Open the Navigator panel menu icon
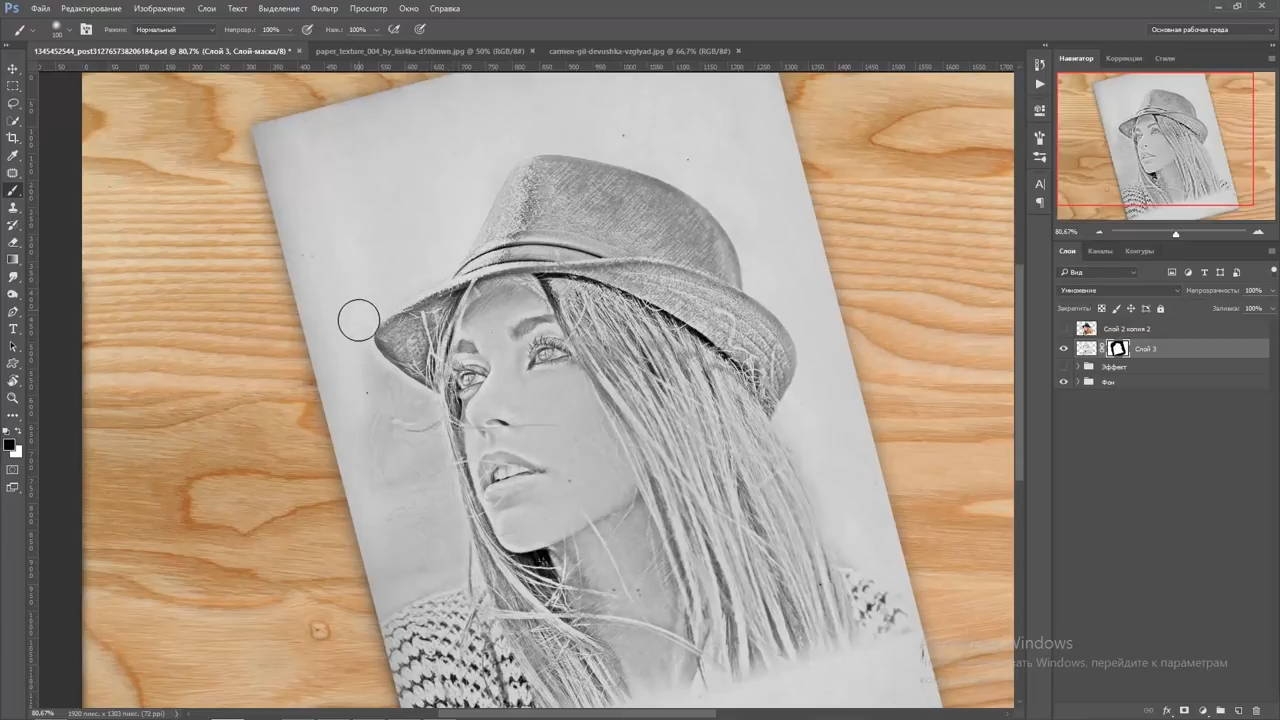The height and width of the screenshot is (720, 1280). [x=1272, y=59]
